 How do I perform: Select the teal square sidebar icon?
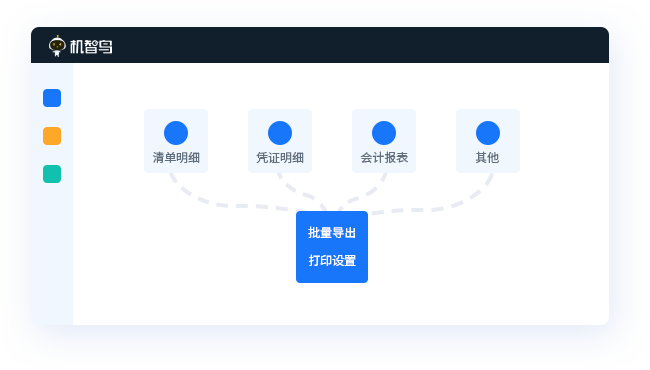click(x=52, y=174)
